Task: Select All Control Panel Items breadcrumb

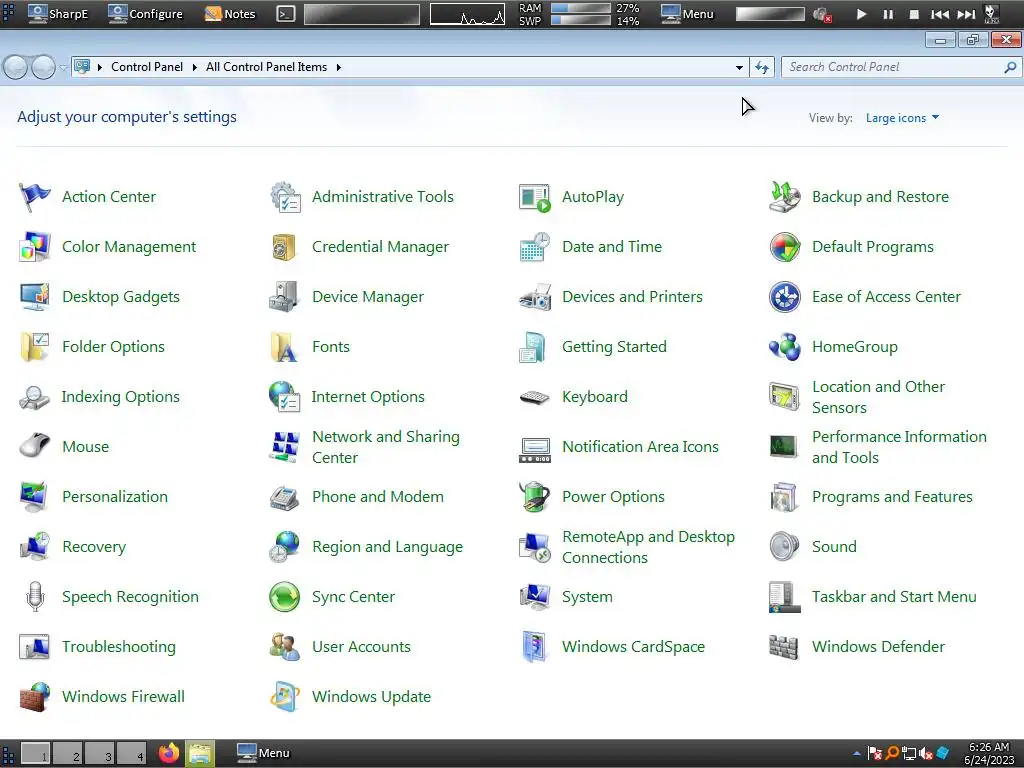Action: point(266,67)
